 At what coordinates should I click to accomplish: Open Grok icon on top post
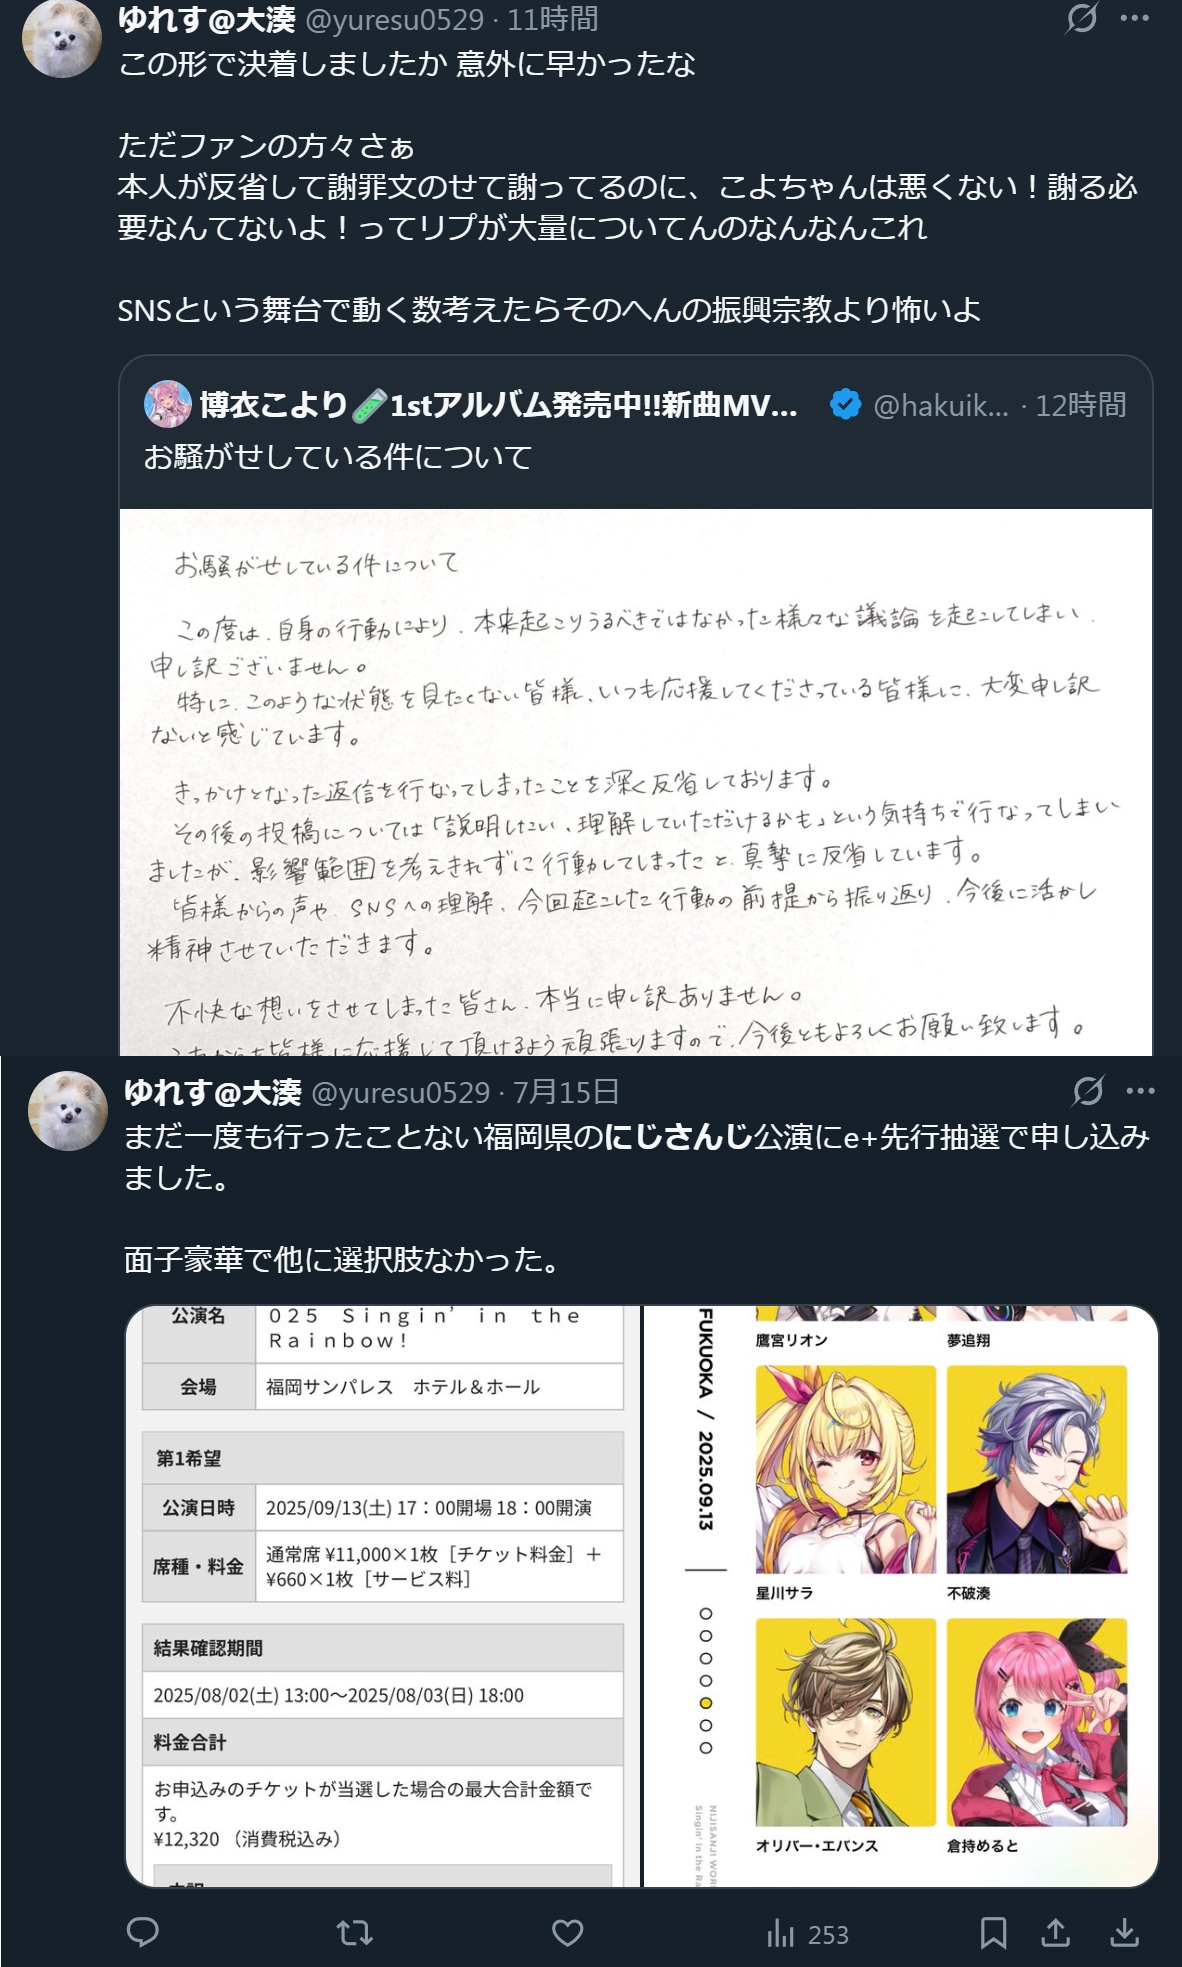(x=1082, y=17)
